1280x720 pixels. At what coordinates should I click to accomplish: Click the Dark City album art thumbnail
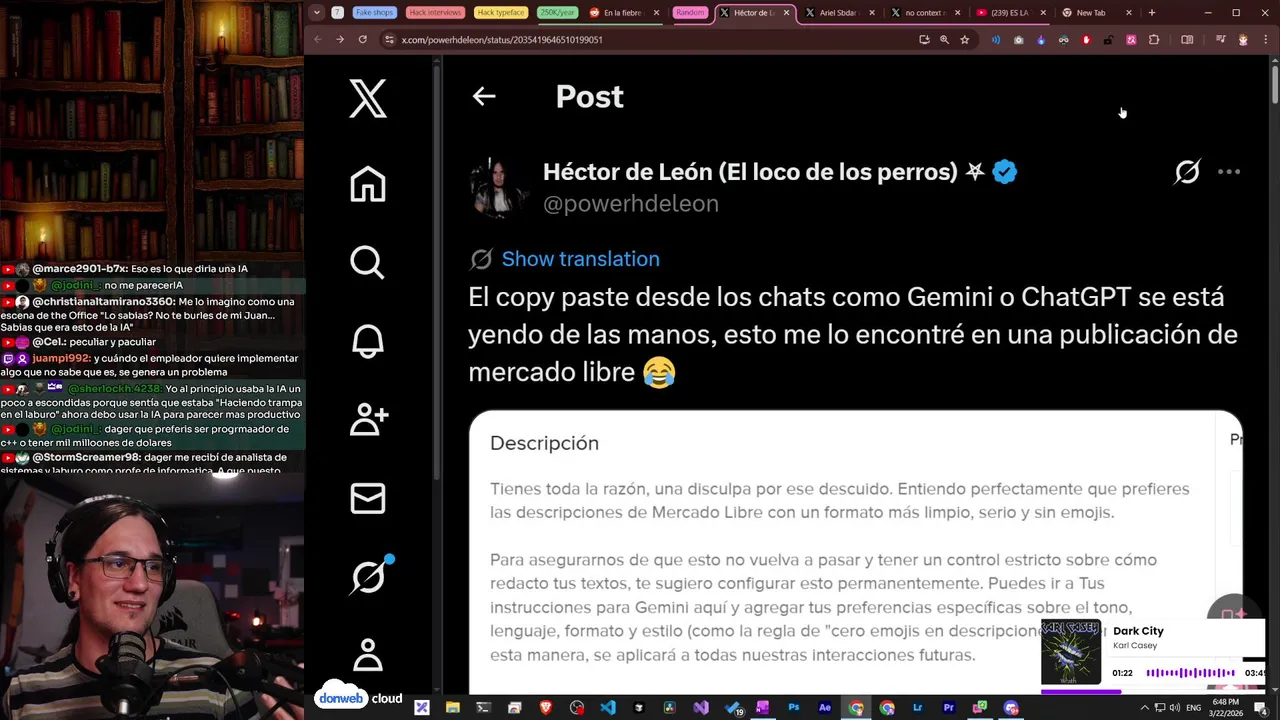tap(1071, 652)
